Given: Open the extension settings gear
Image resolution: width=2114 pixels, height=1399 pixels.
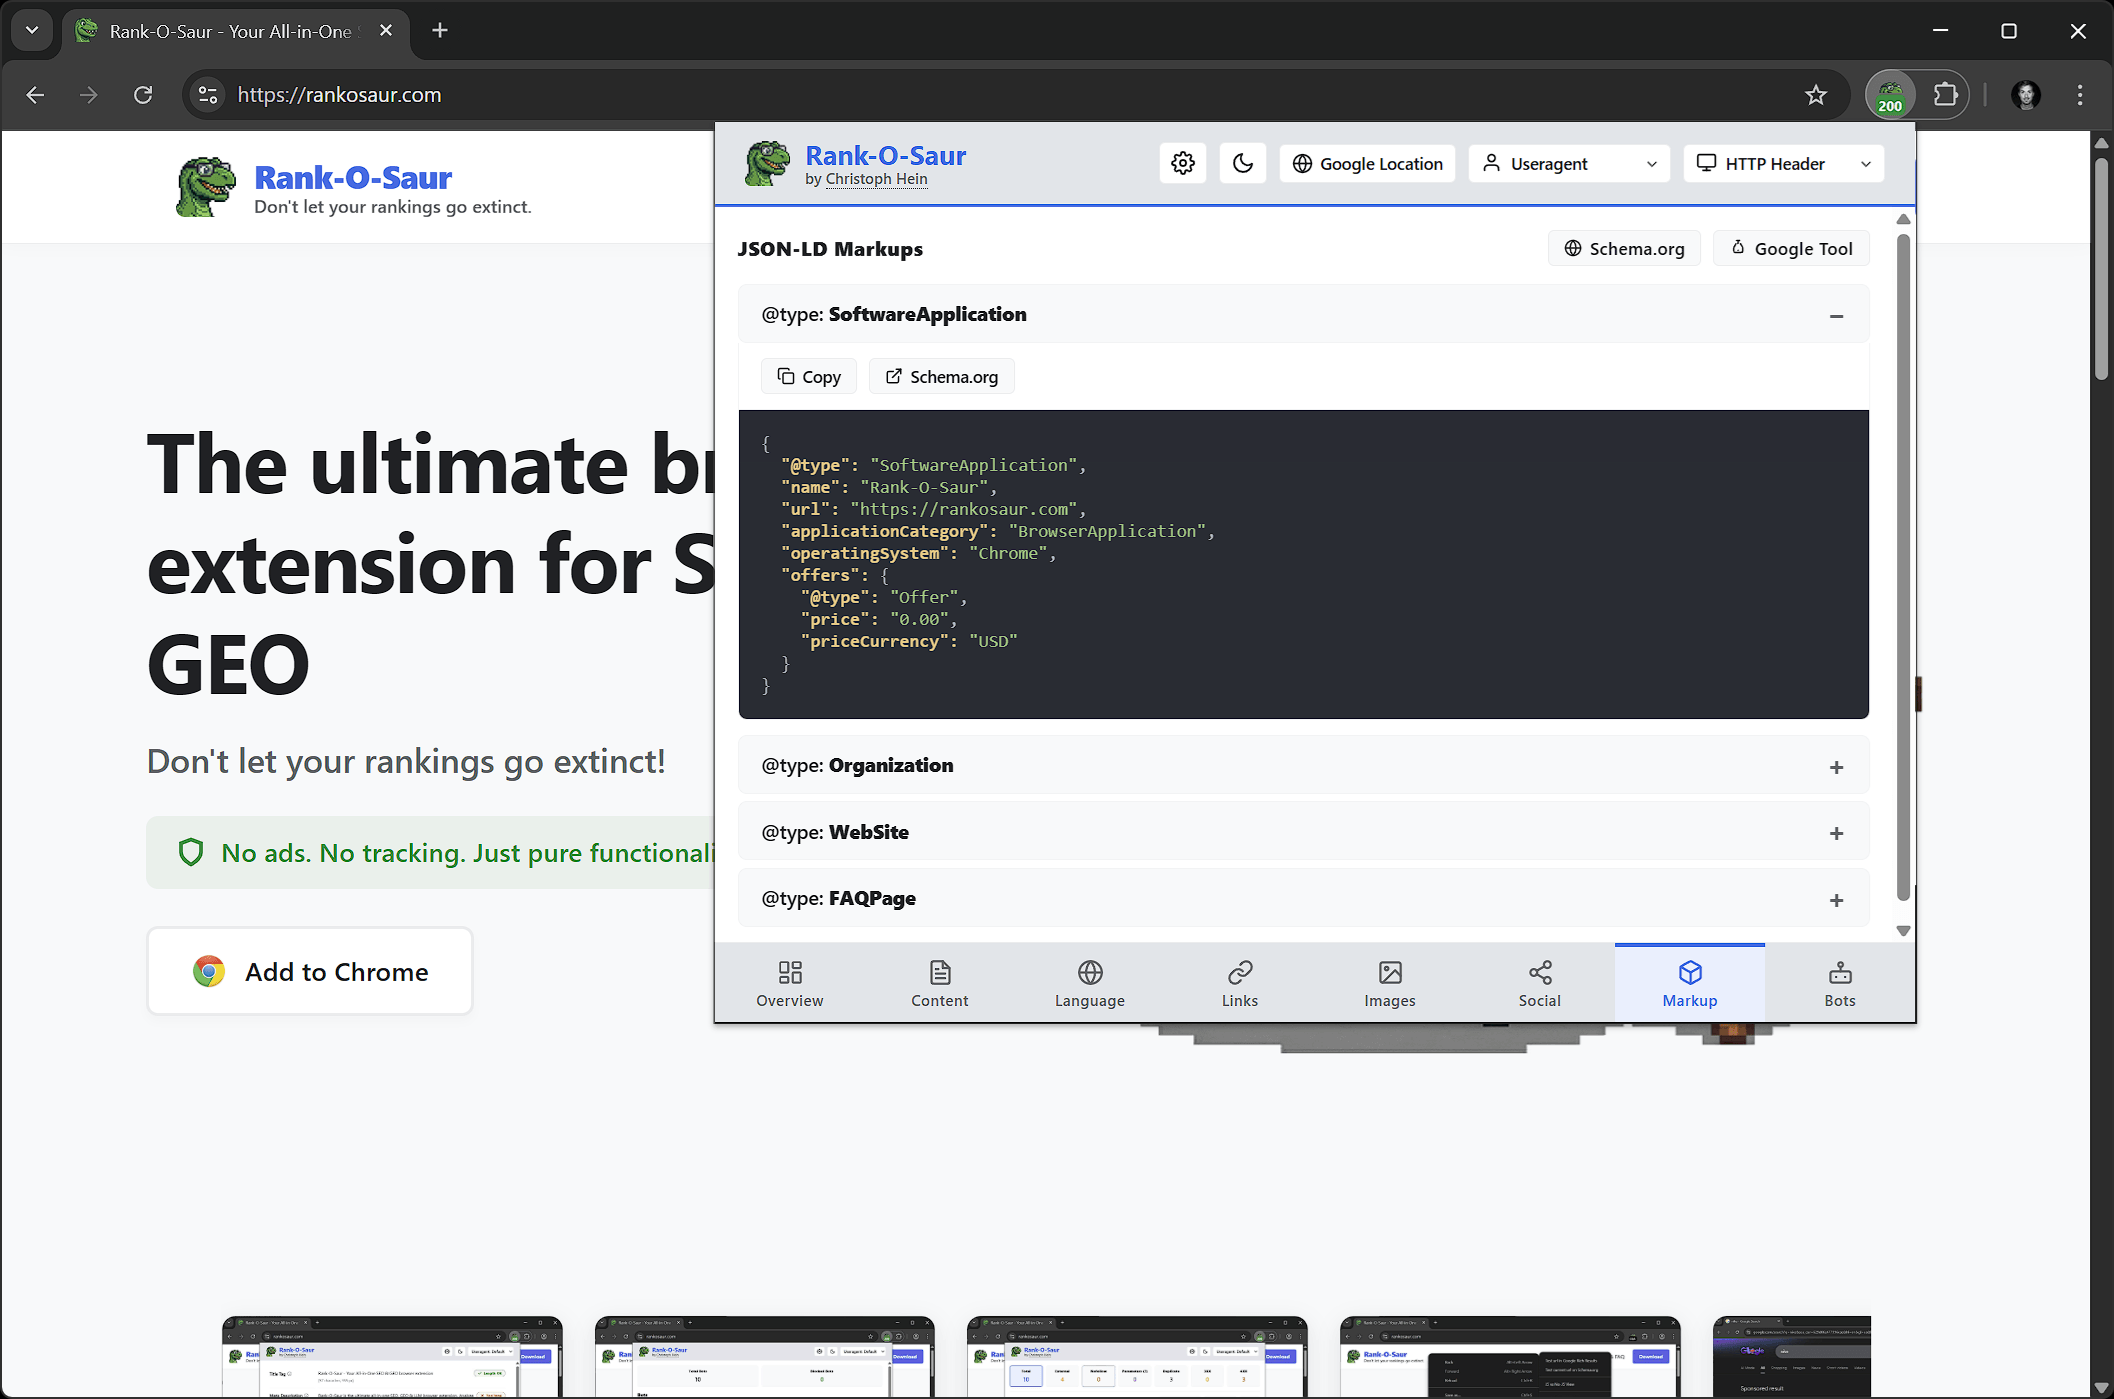Looking at the screenshot, I should click(x=1182, y=163).
